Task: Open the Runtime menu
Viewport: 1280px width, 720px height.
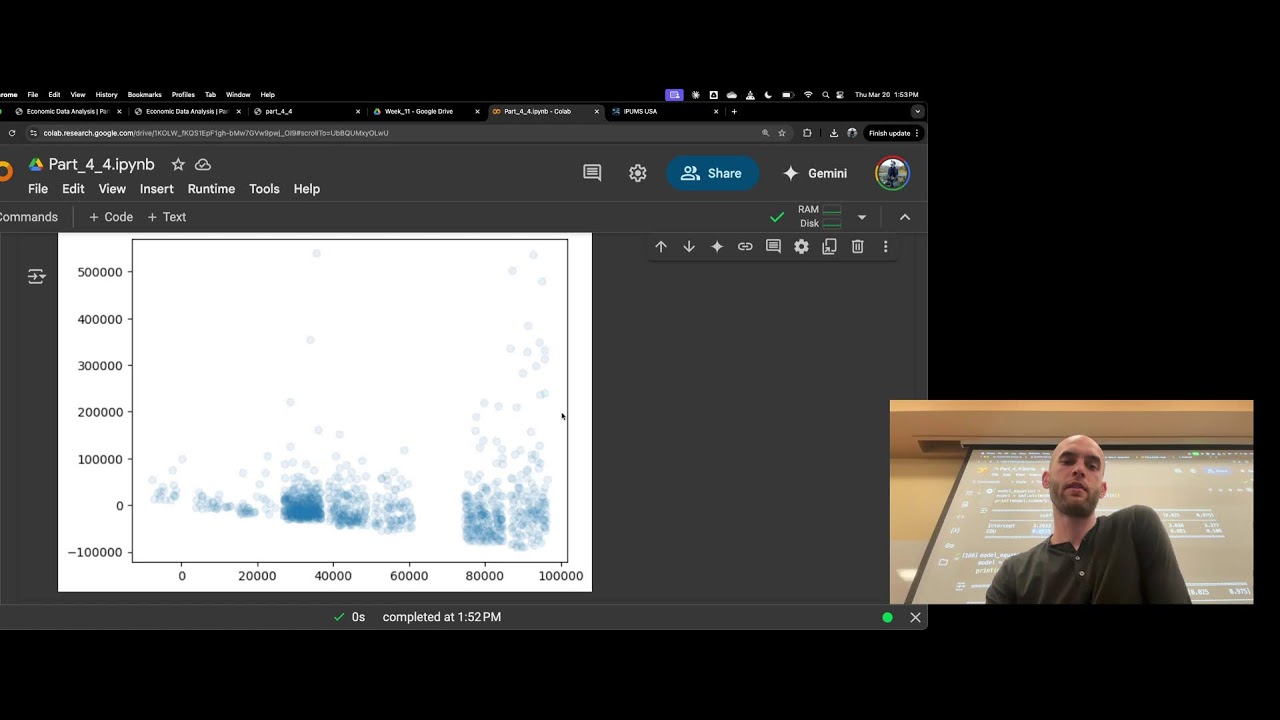Action: (211, 189)
